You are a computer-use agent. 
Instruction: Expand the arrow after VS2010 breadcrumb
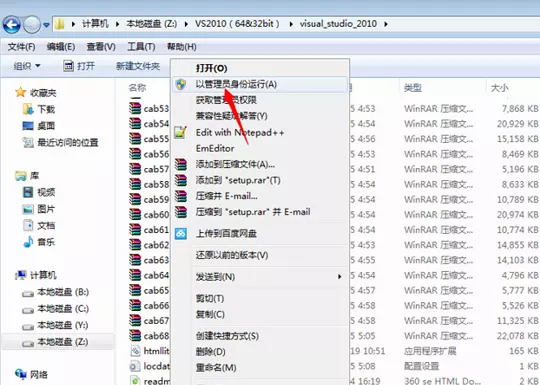291,24
